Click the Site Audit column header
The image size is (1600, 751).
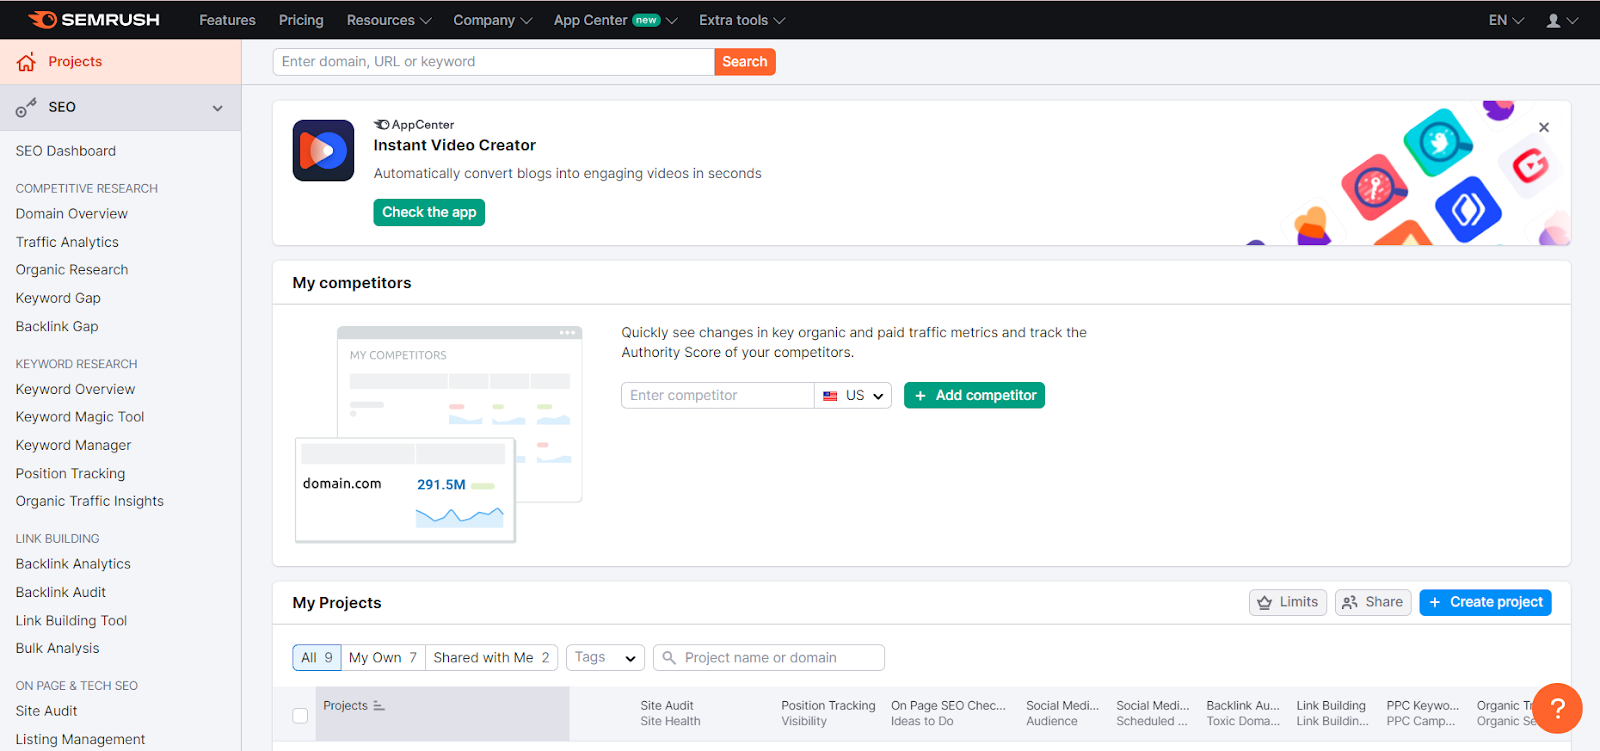[670, 713]
